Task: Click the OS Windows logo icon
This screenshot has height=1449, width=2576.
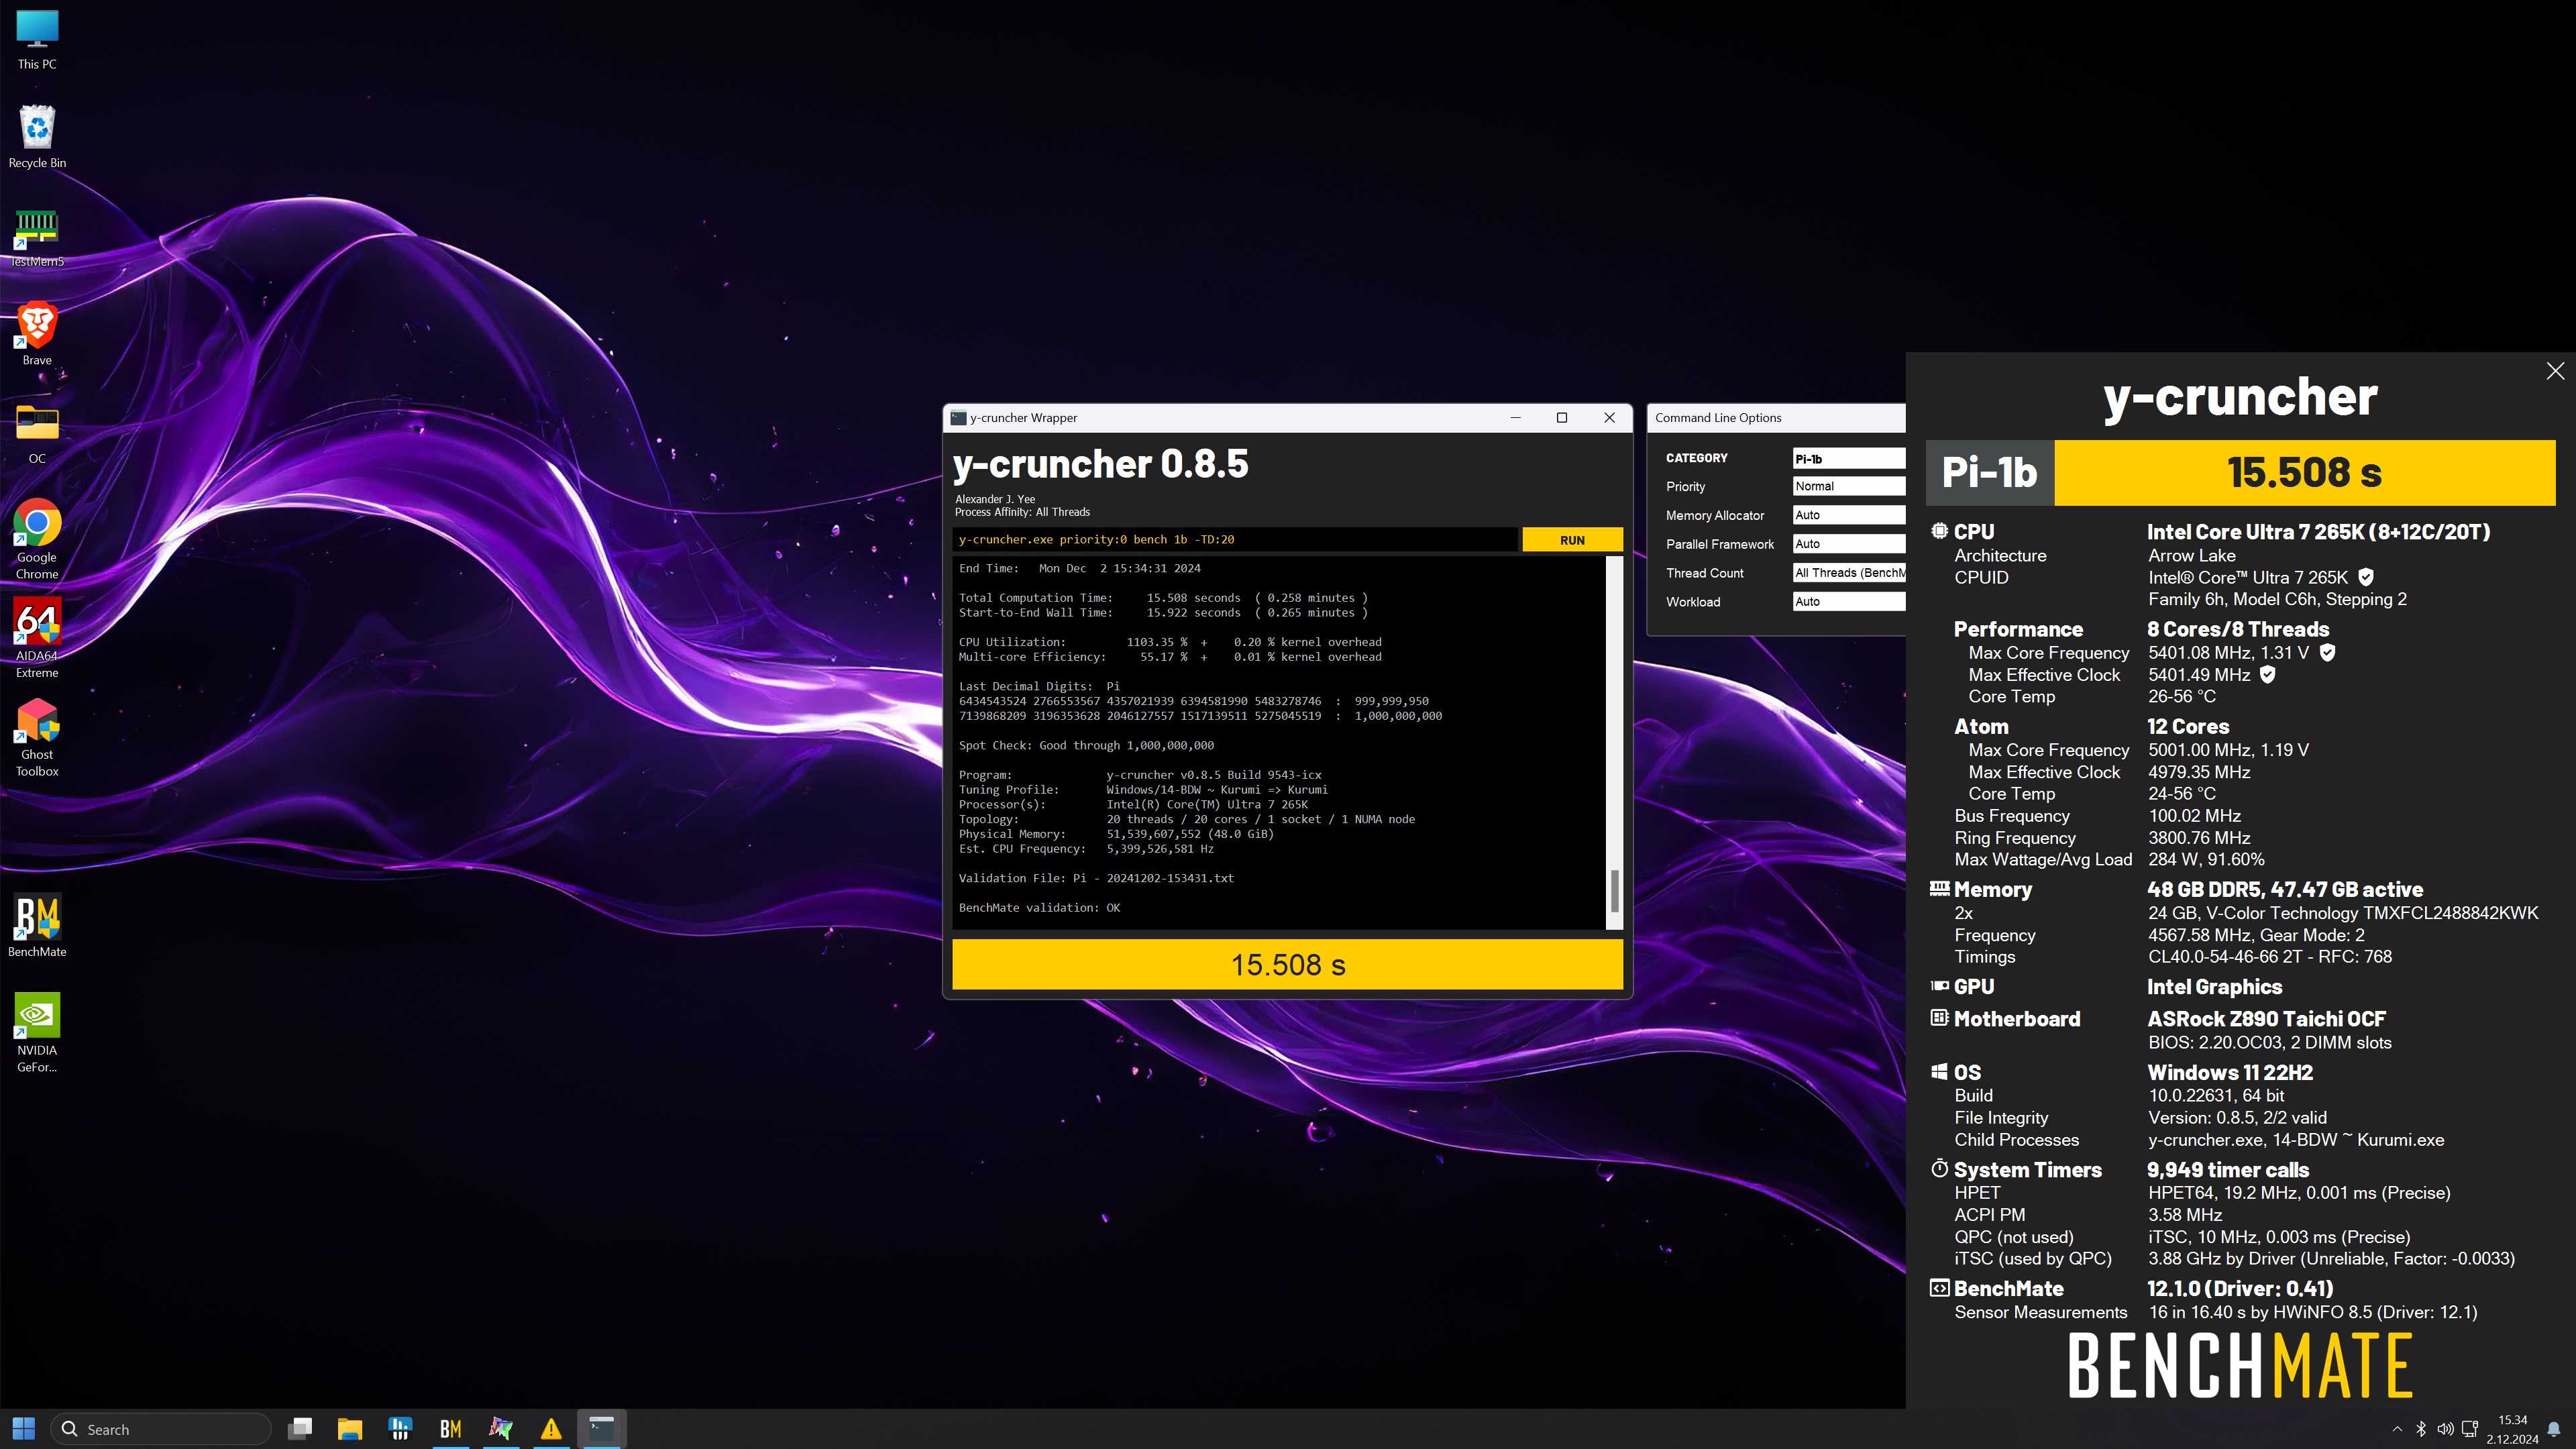Action: 1939,1071
